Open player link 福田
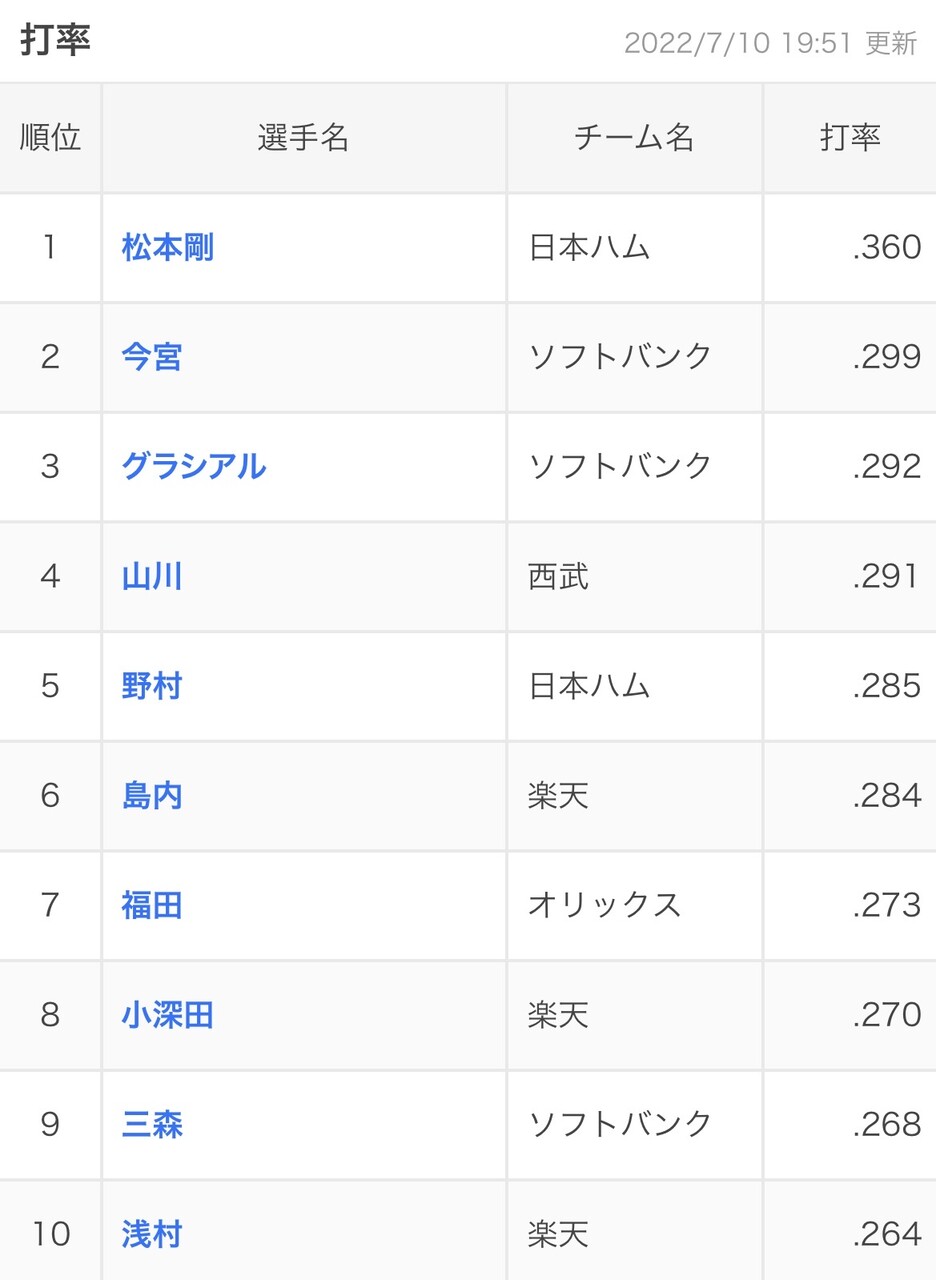 (x=152, y=907)
